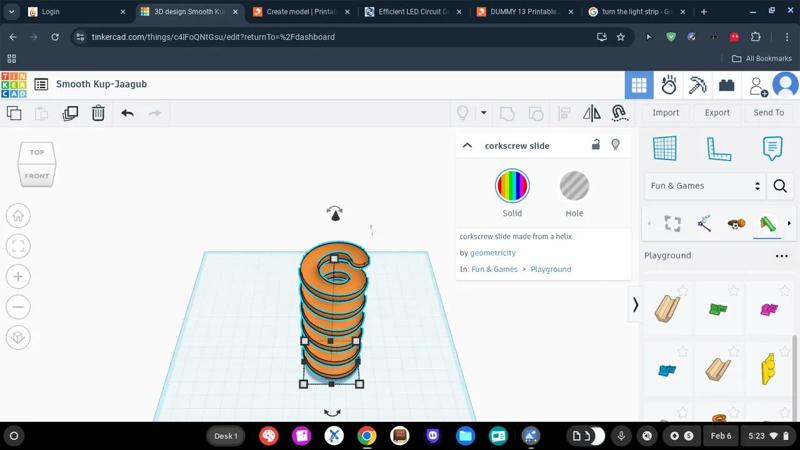This screenshot has height=450, width=800.
Task: Open the Notes tool
Action: (x=772, y=148)
